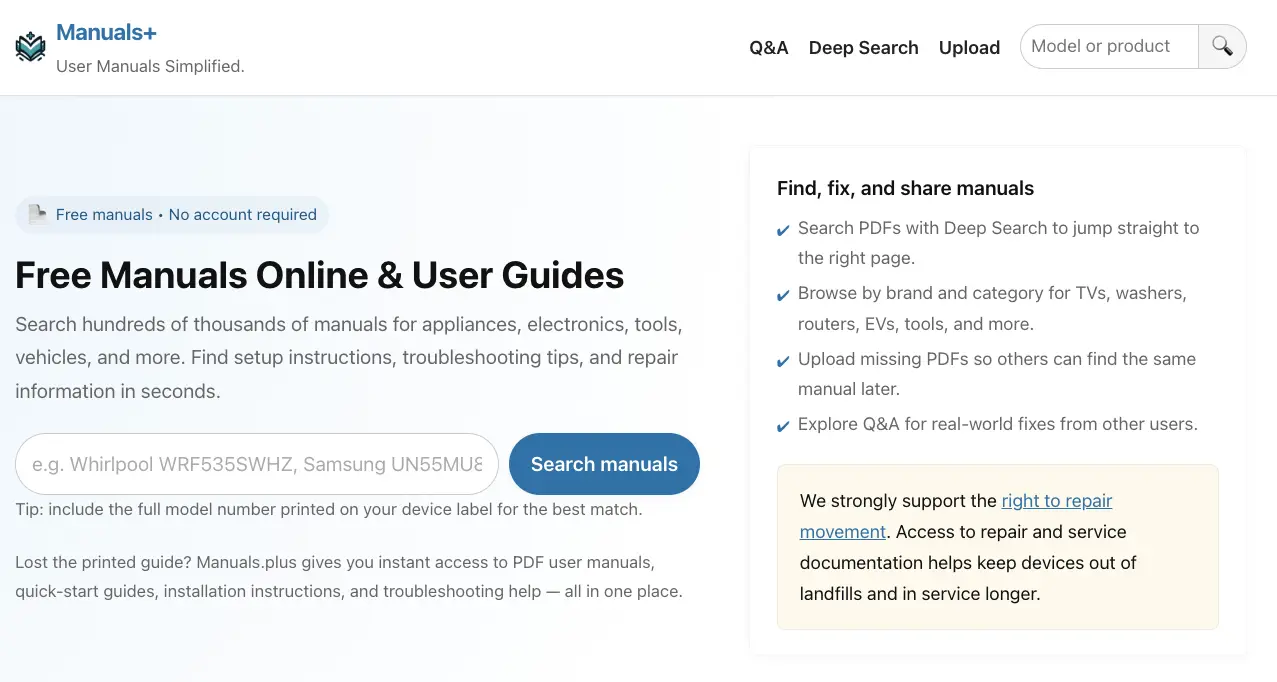Click the Search hundreds of thousands of manuals paragraph
The width and height of the screenshot is (1277, 682).
click(349, 358)
